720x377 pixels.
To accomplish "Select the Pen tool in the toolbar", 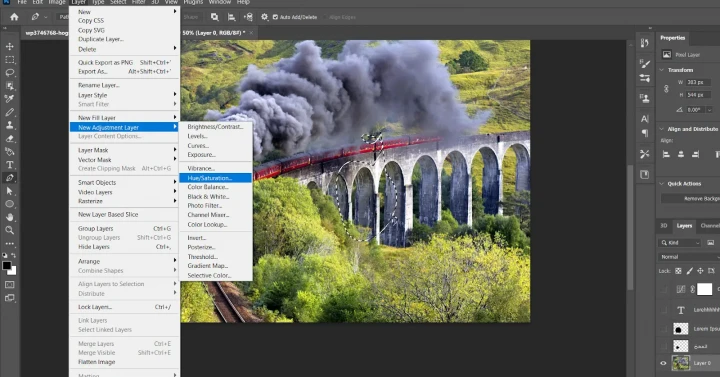I will tap(10, 178).
